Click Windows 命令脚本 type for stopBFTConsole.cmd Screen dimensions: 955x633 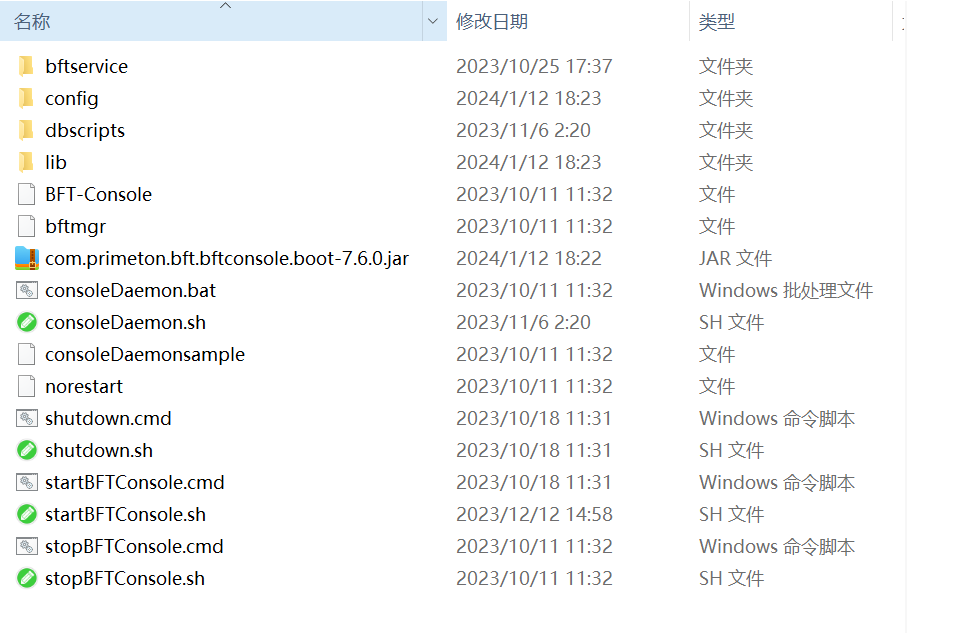point(777,546)
